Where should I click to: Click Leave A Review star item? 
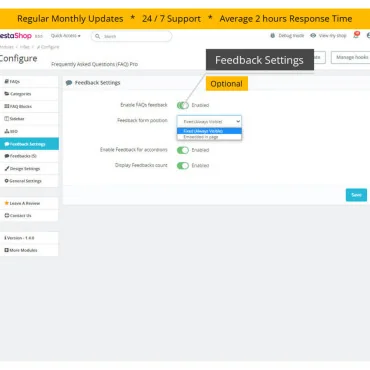point(29,203)
